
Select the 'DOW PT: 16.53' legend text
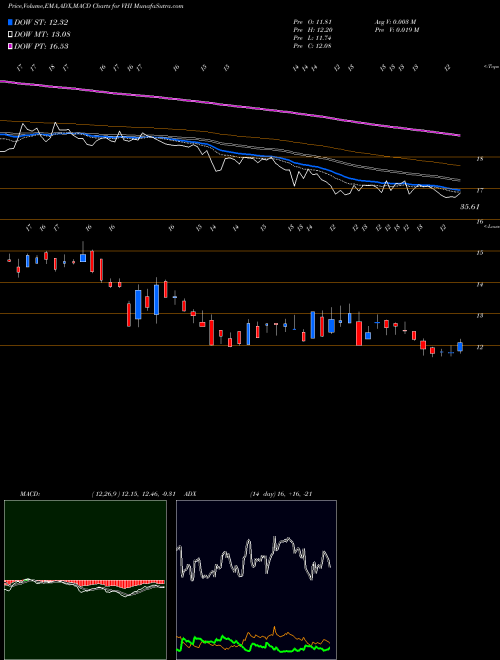click(x=41, y=46)
